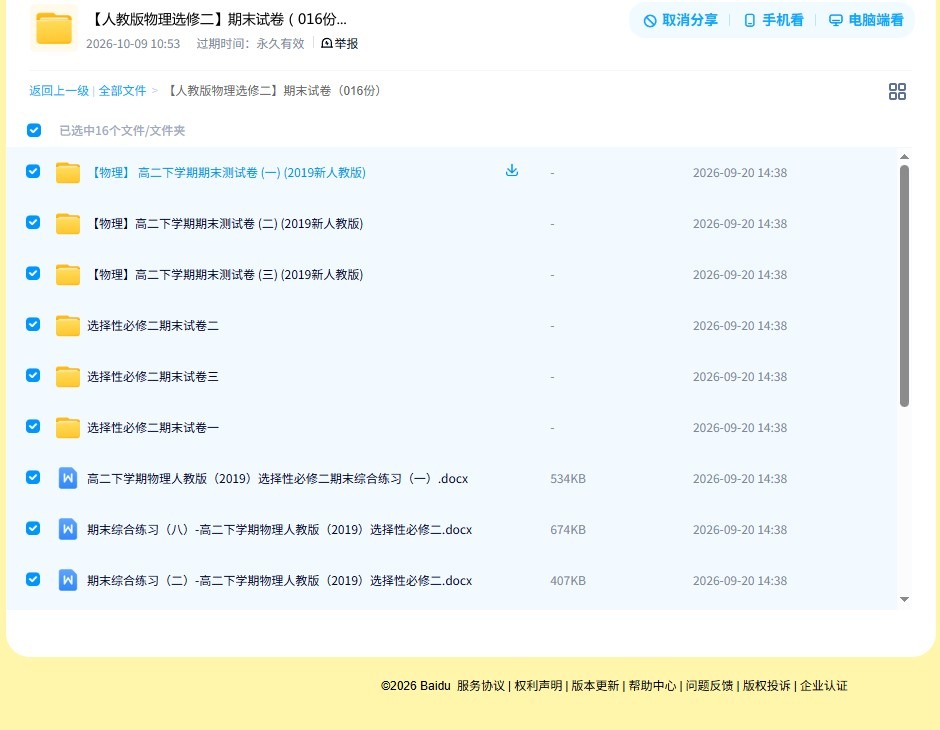The image size is (940, 730).
Task: Click 全部文件 breadcrumb link
Action: click(122, 91)
